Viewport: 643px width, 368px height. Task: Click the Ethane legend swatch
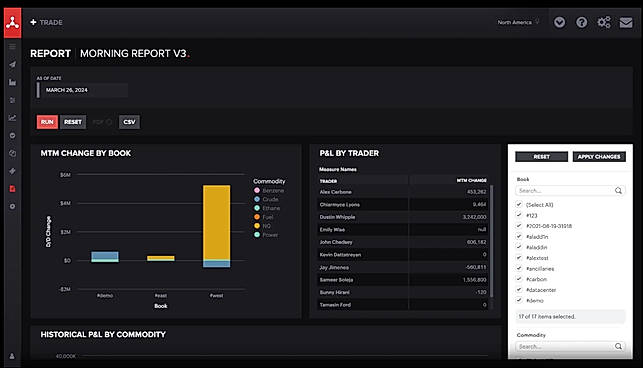click(257, 208)
